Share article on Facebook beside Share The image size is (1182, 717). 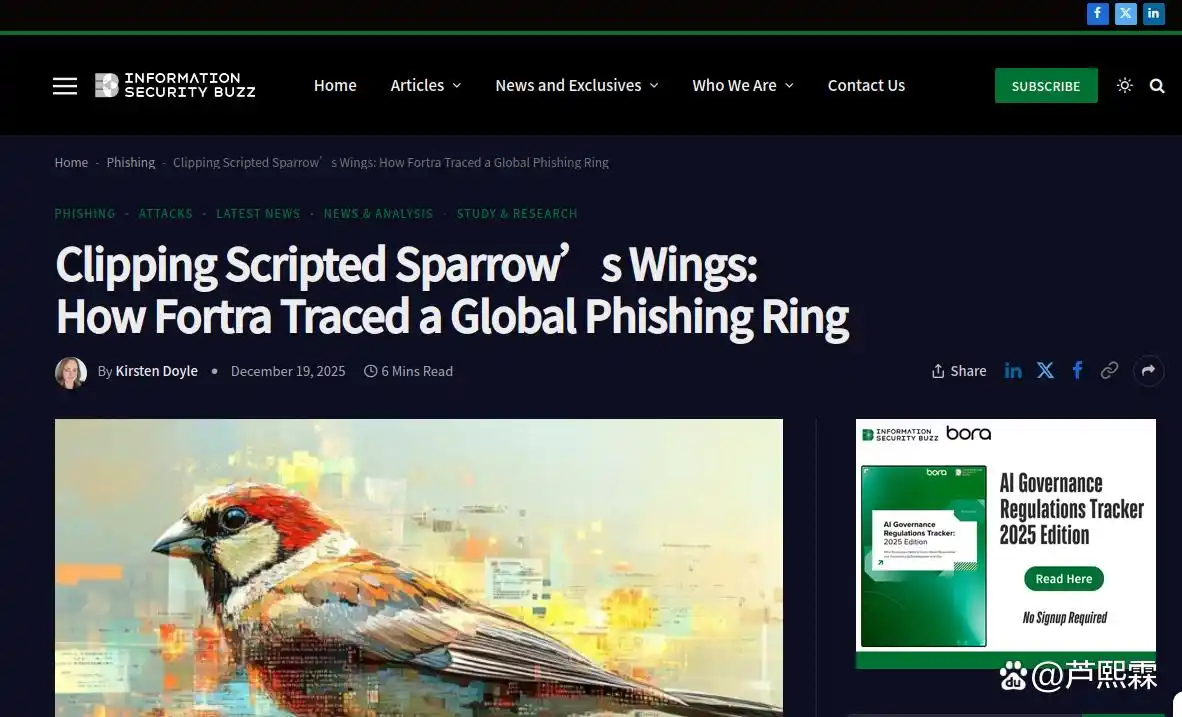pos(1077,370)
